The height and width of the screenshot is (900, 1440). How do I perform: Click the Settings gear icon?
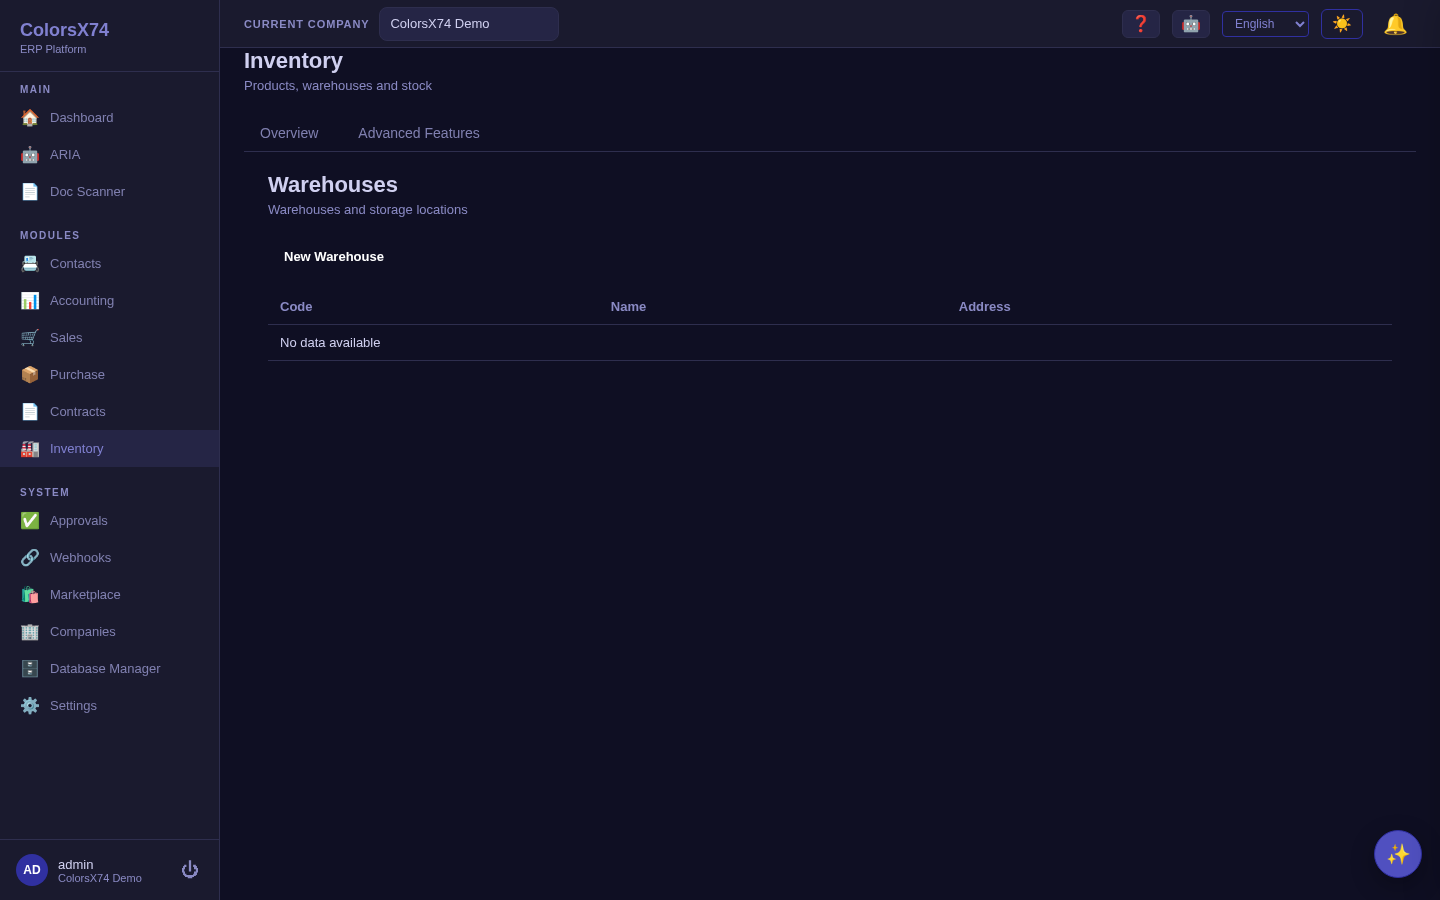point(30,706)
